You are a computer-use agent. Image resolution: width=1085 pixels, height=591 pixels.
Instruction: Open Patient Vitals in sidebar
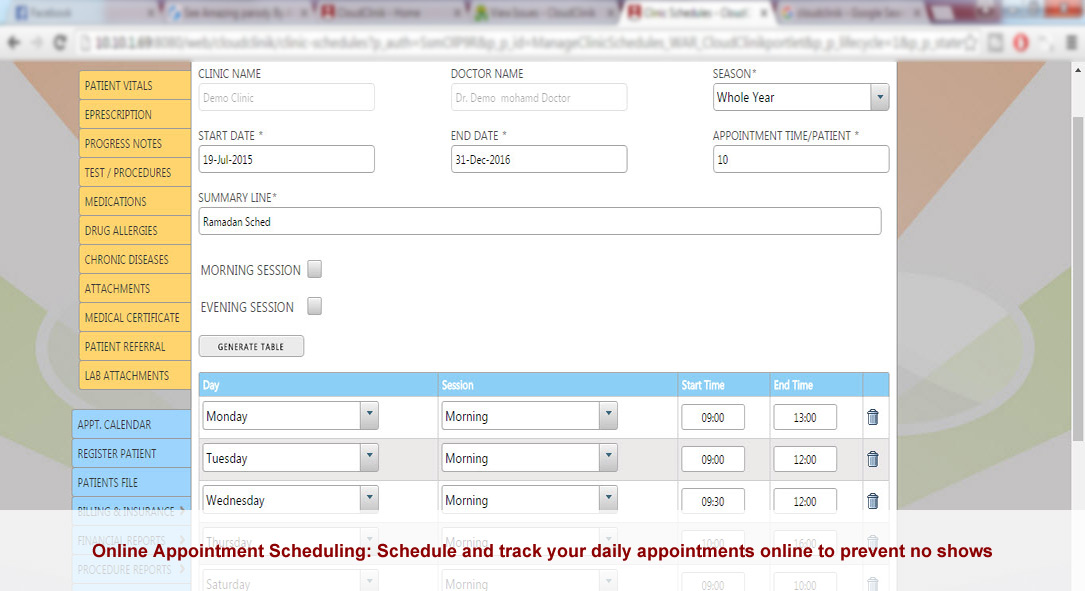tap(134, 86)
